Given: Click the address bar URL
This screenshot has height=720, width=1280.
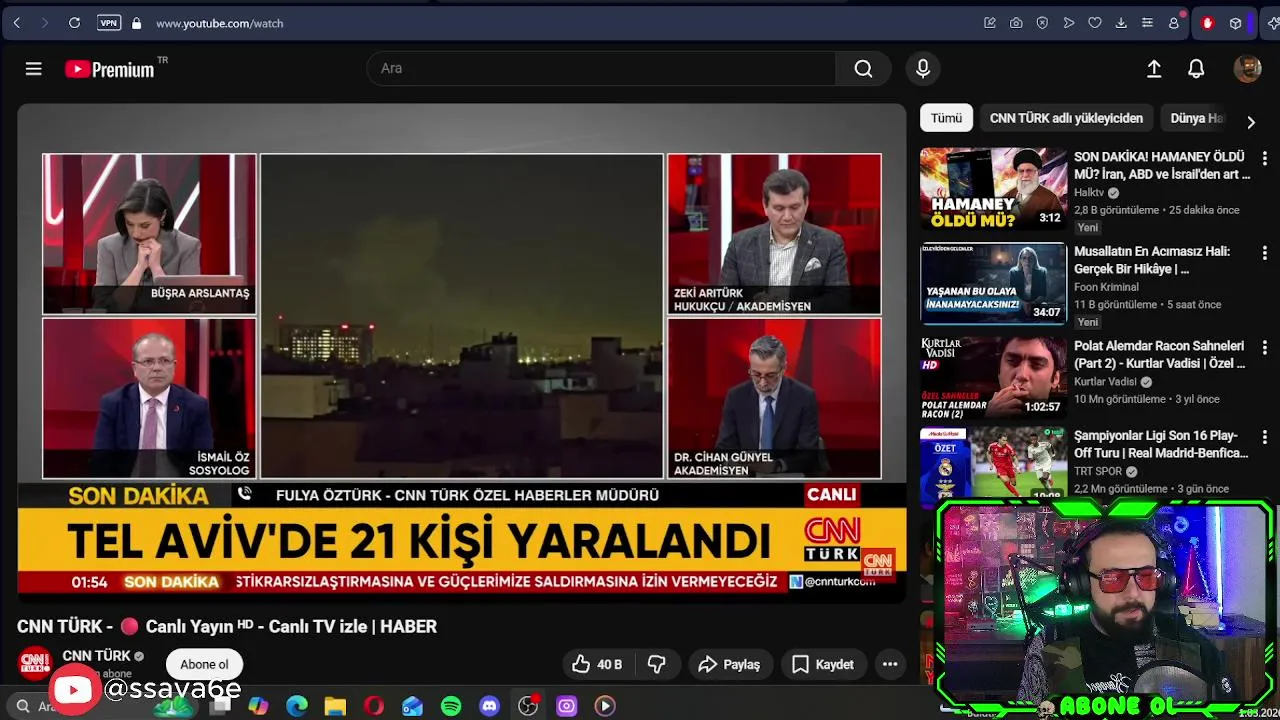Looking at the screenshot, I should [x=219, y=23].
